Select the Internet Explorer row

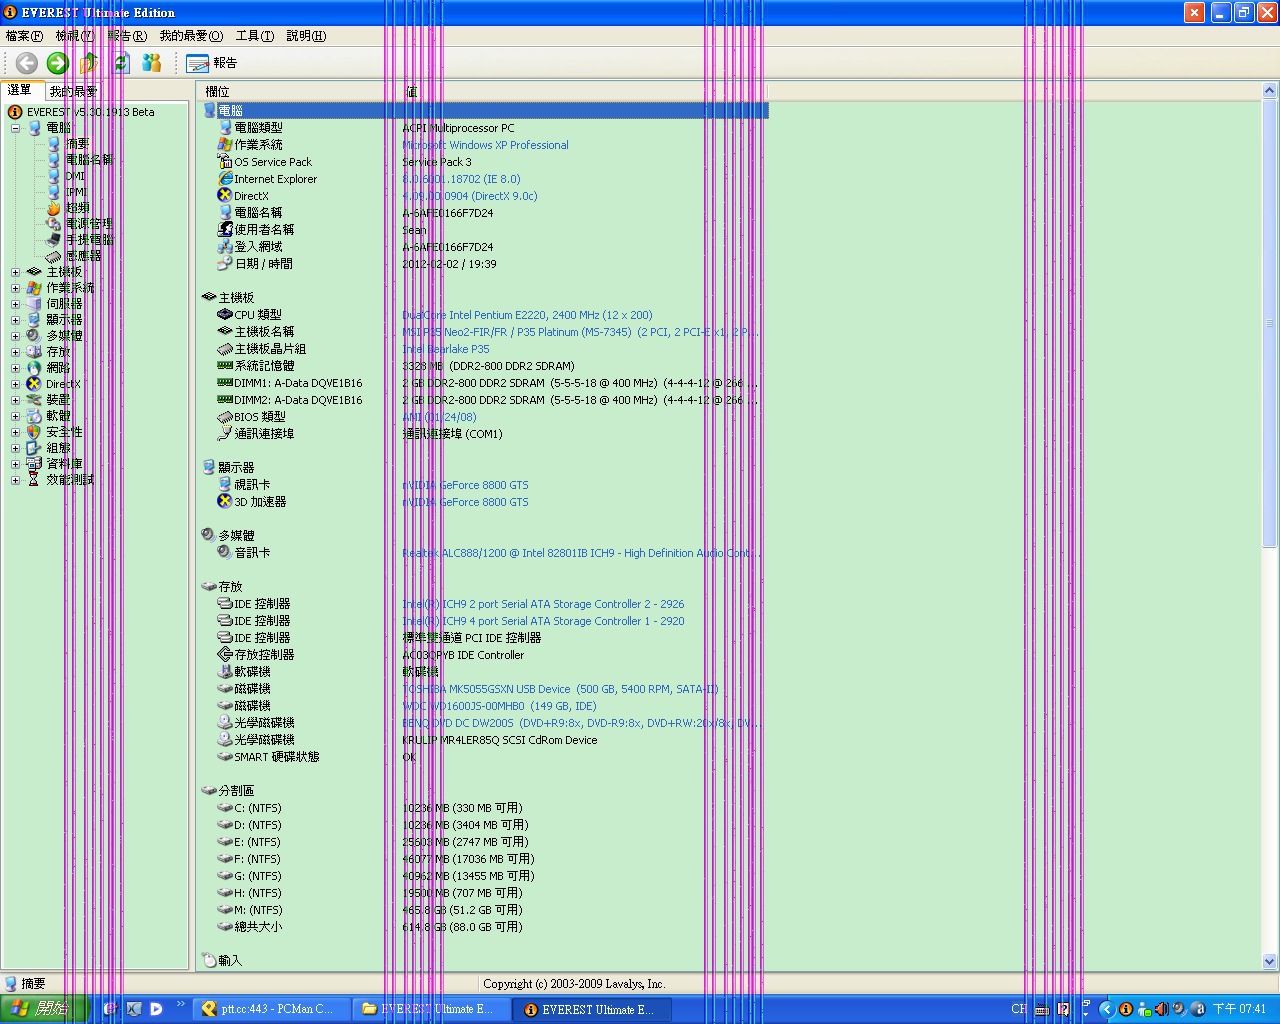(x=484, y=179)
